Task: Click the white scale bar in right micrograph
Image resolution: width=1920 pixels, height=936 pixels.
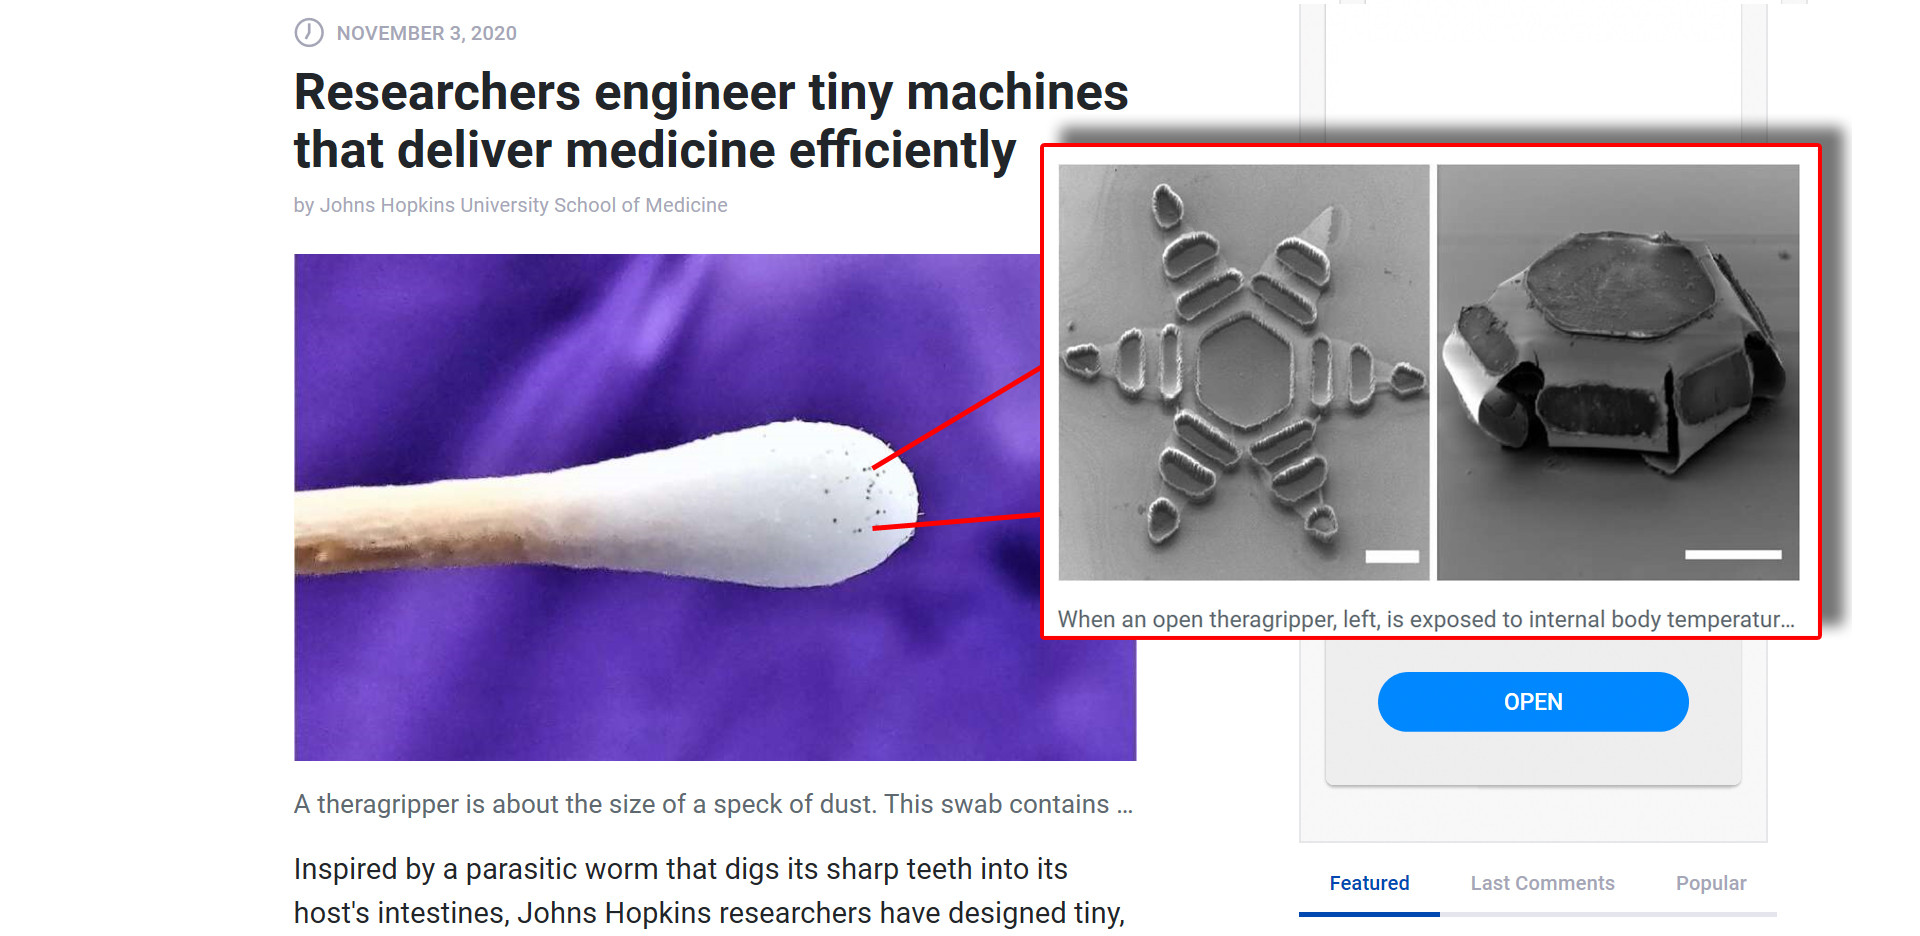Action: pos(1733,554)
